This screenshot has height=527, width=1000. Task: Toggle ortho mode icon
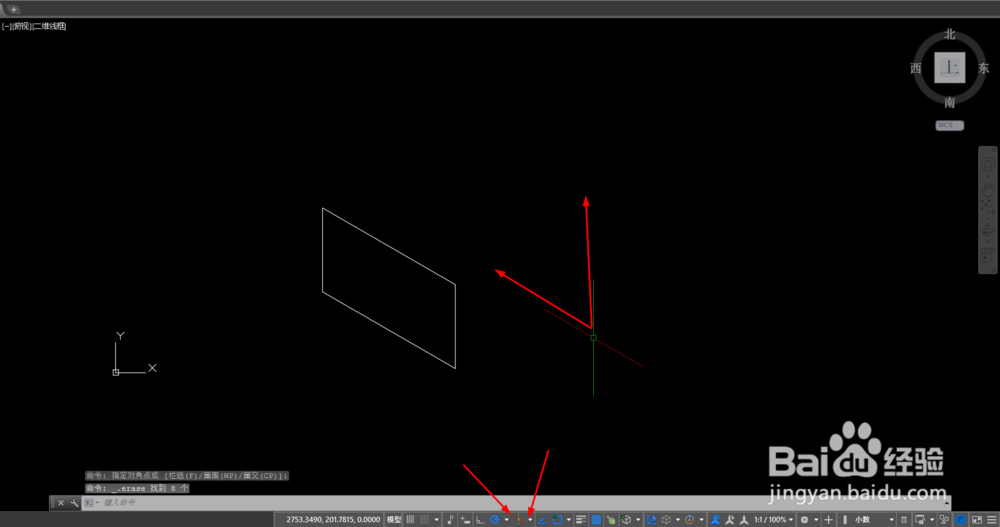[x=480, y=519]
